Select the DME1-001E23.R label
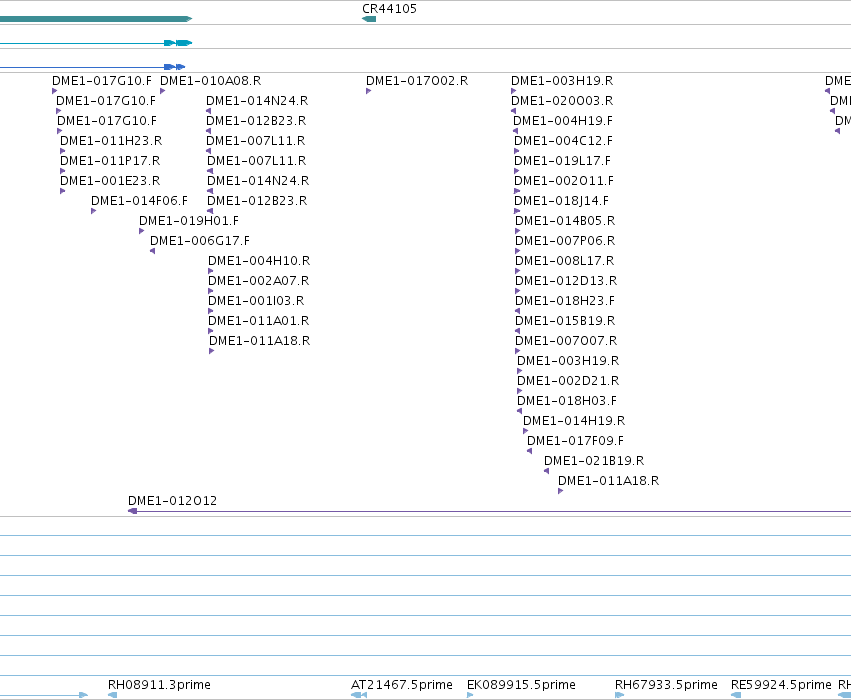Screen dimensions: 851x700 110,181
